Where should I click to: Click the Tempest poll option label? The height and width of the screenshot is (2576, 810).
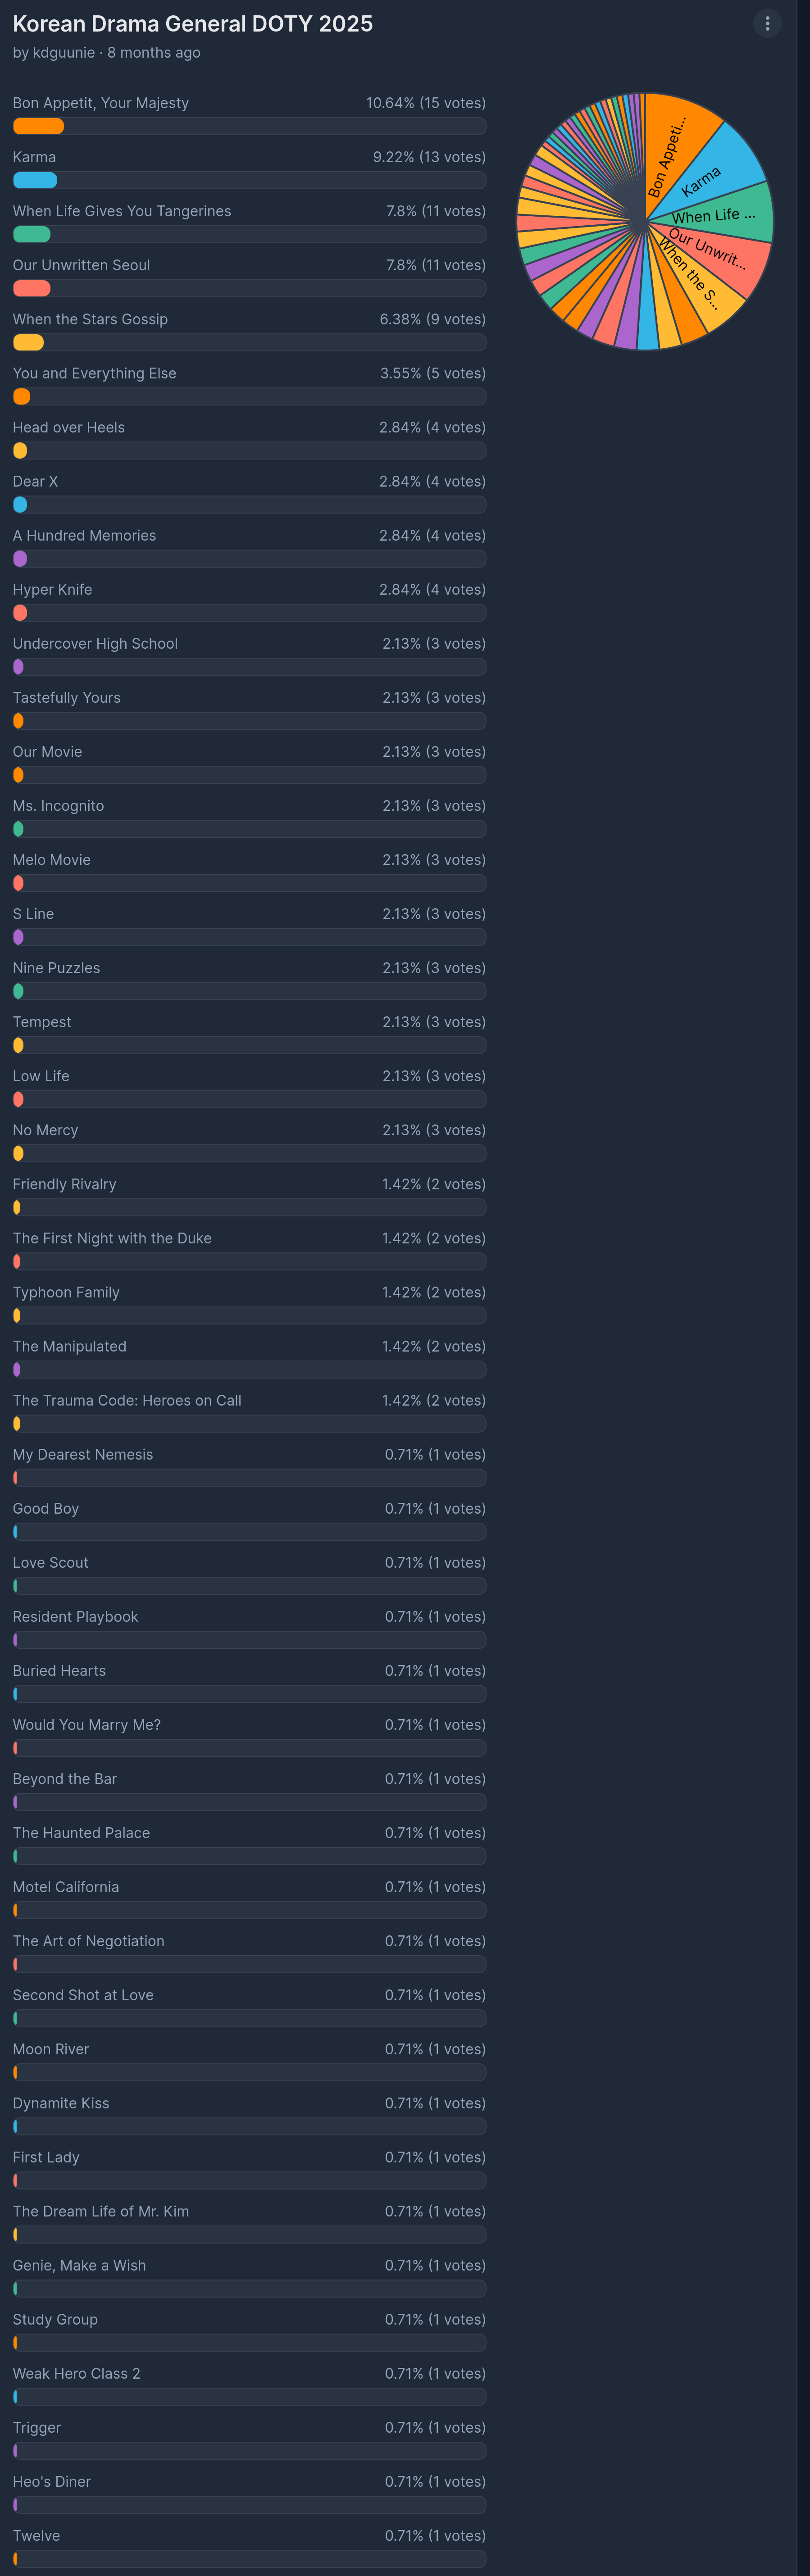click(42, 1022)
